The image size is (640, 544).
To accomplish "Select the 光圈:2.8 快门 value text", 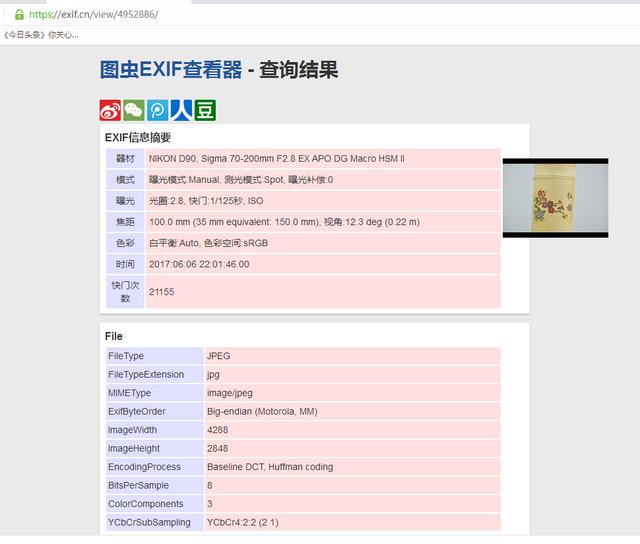I will (x=206, y=201).
